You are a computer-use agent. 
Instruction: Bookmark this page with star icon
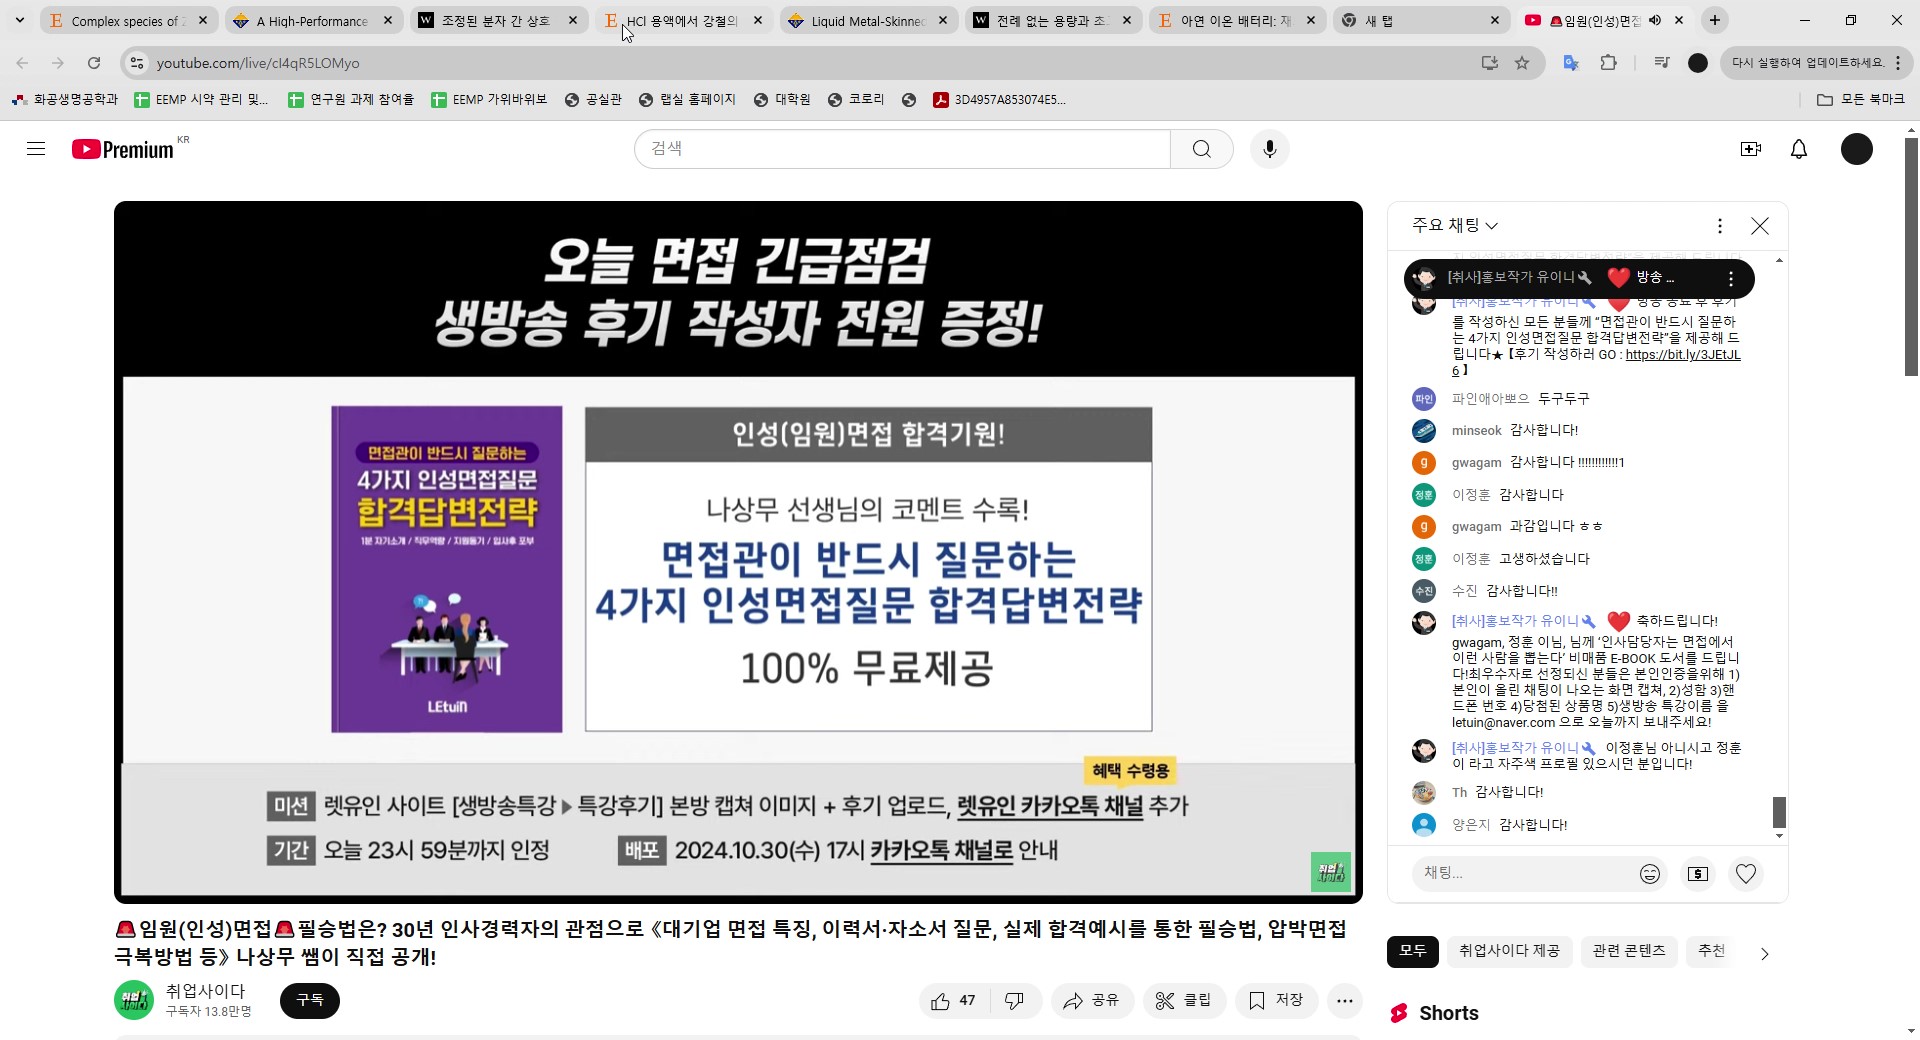[1522, 63]
